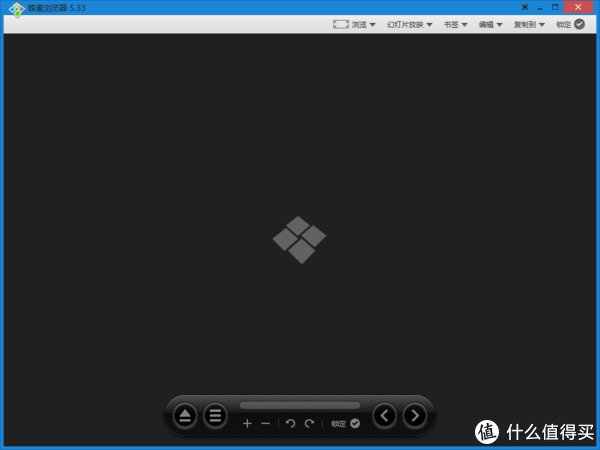The height and width of the screenshot is (450, 600).
Task: Expand the 浏览 dropdown menu
Action: coord(363,24)
